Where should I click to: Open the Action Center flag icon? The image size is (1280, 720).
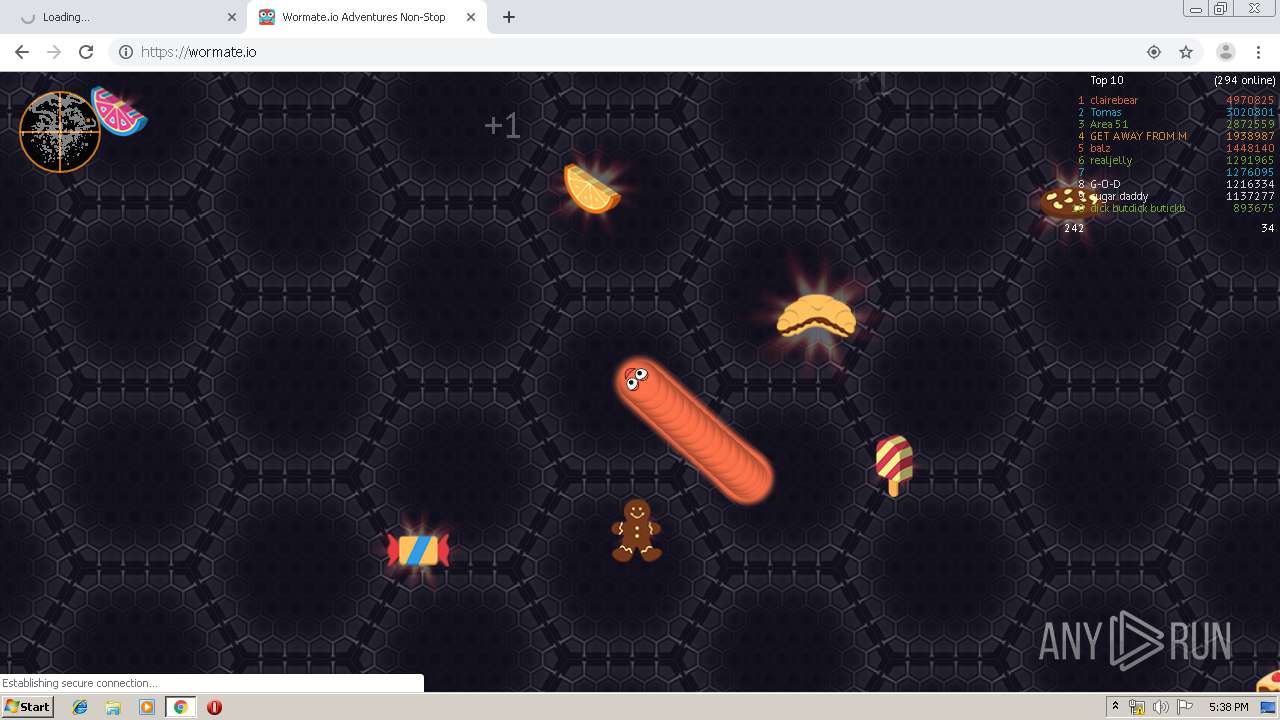(x=1184, y=707)
